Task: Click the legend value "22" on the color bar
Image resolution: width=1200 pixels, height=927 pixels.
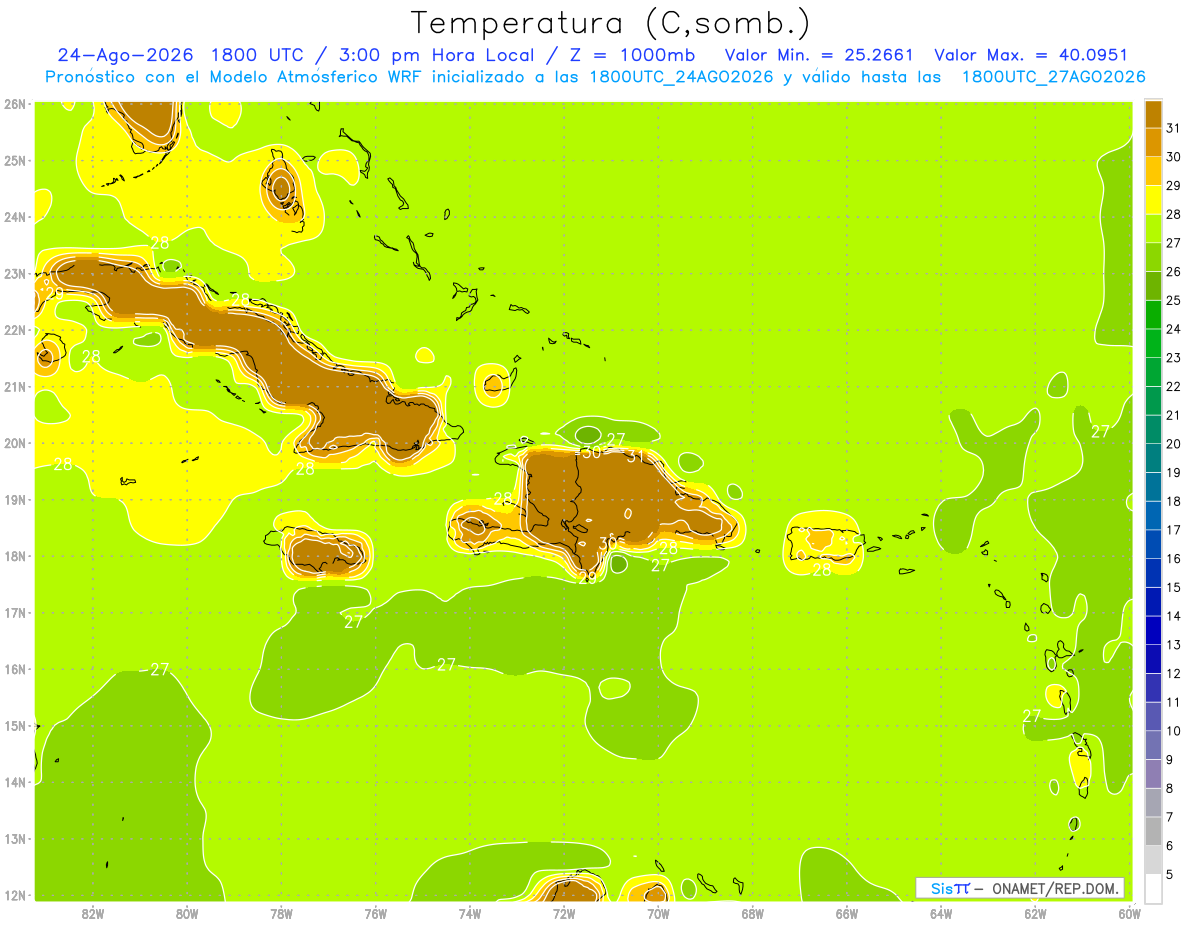Action: 1173,386
